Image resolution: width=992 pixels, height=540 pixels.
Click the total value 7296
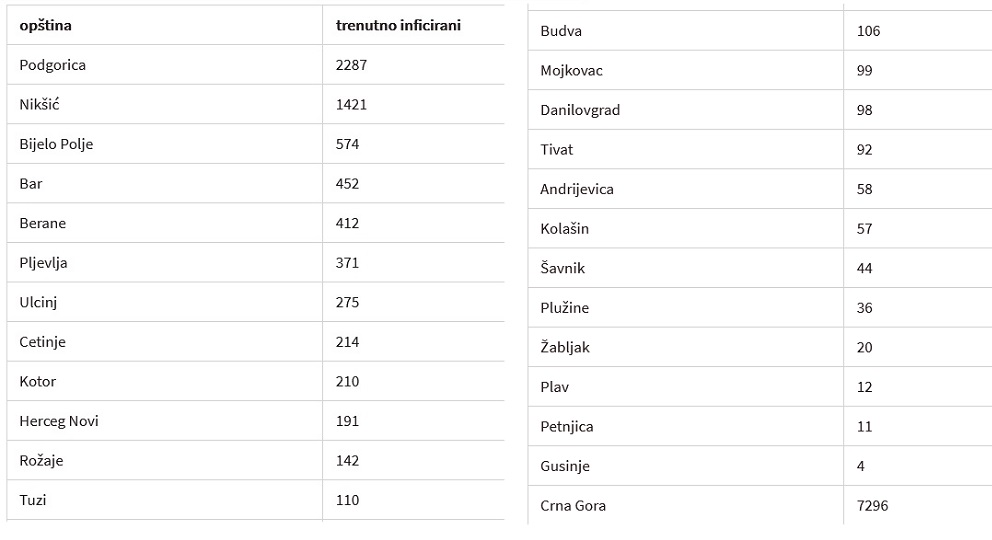coord(872,506)
